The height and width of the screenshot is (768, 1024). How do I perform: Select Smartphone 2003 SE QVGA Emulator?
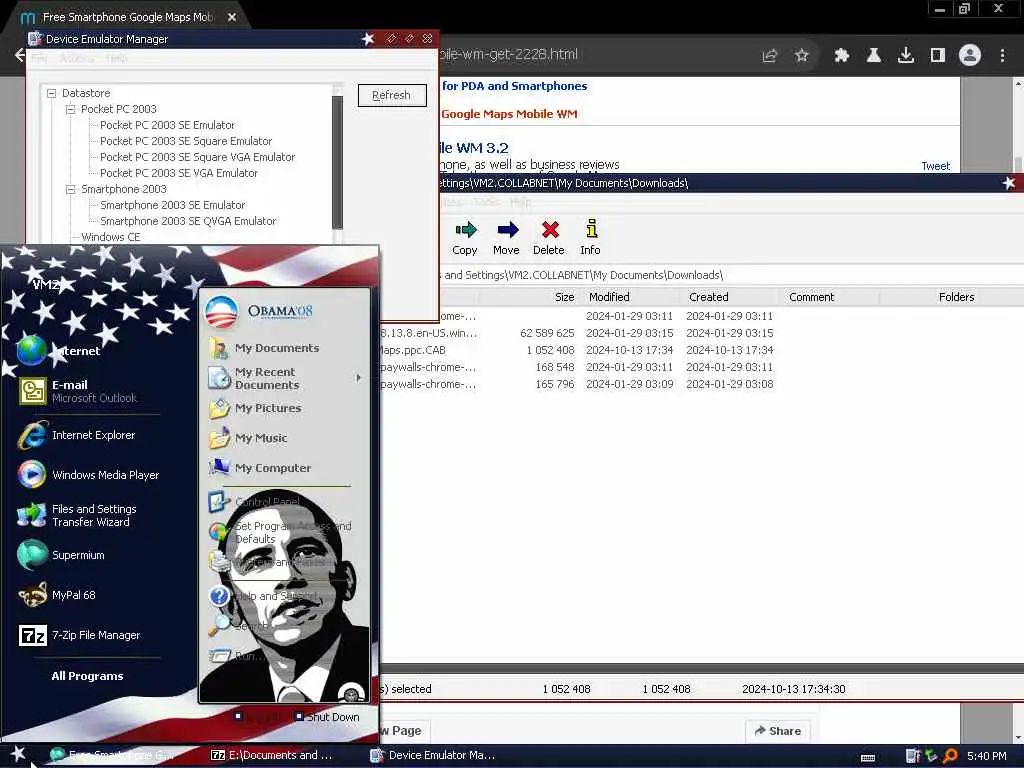tap(188, 221)
